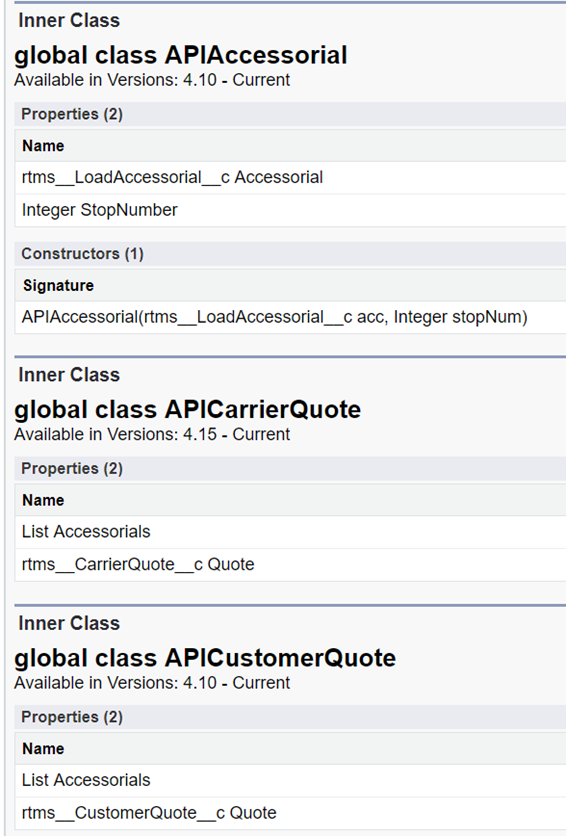Select the APICustomerQuote Properties (2) section header
The width and height of the screenshot is (566, 836).
click(290, 717)
